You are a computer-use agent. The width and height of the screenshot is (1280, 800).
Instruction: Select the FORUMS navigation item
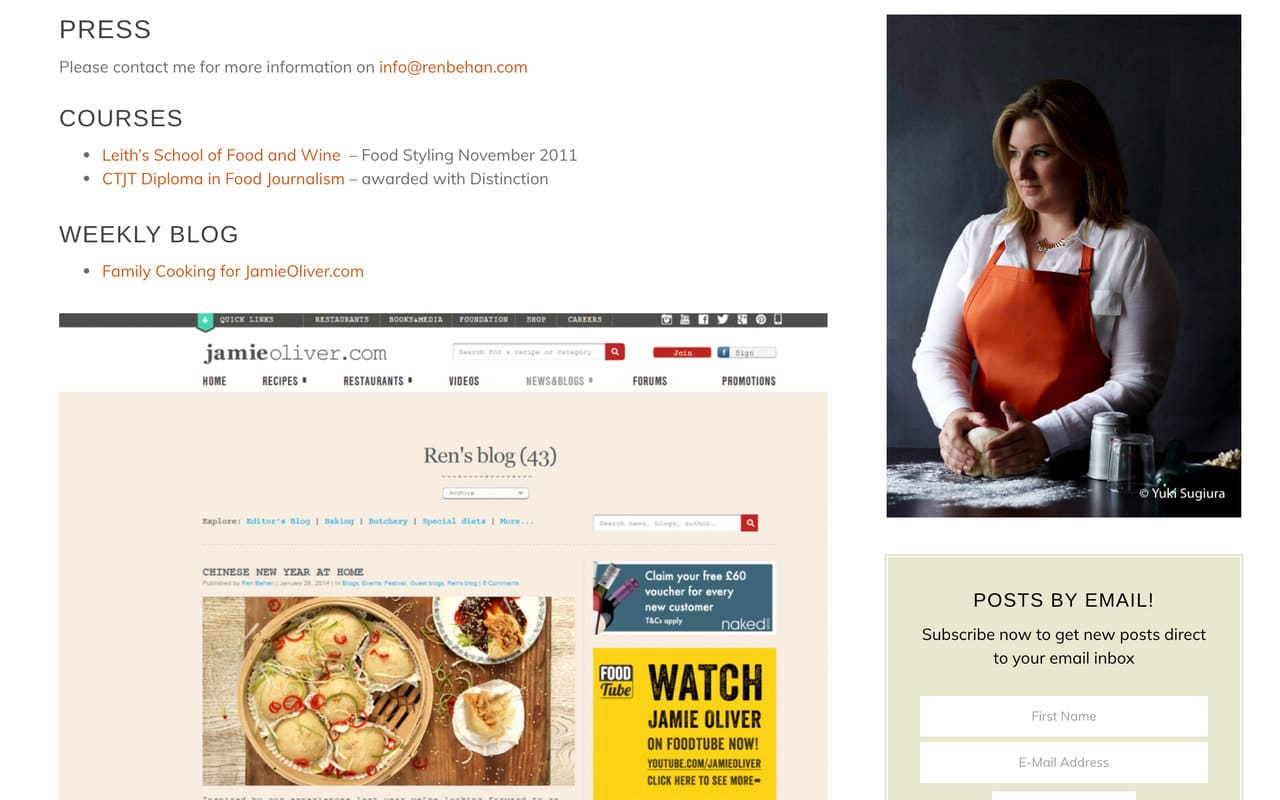[650, 381]
